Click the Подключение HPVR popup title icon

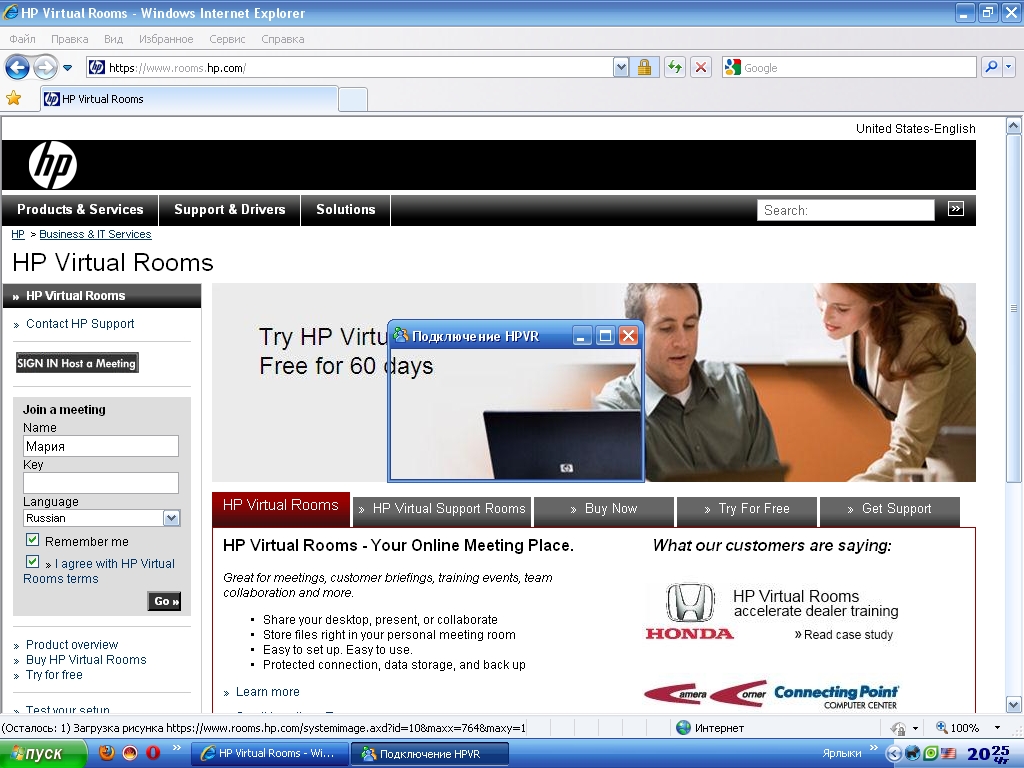(400, 336)
